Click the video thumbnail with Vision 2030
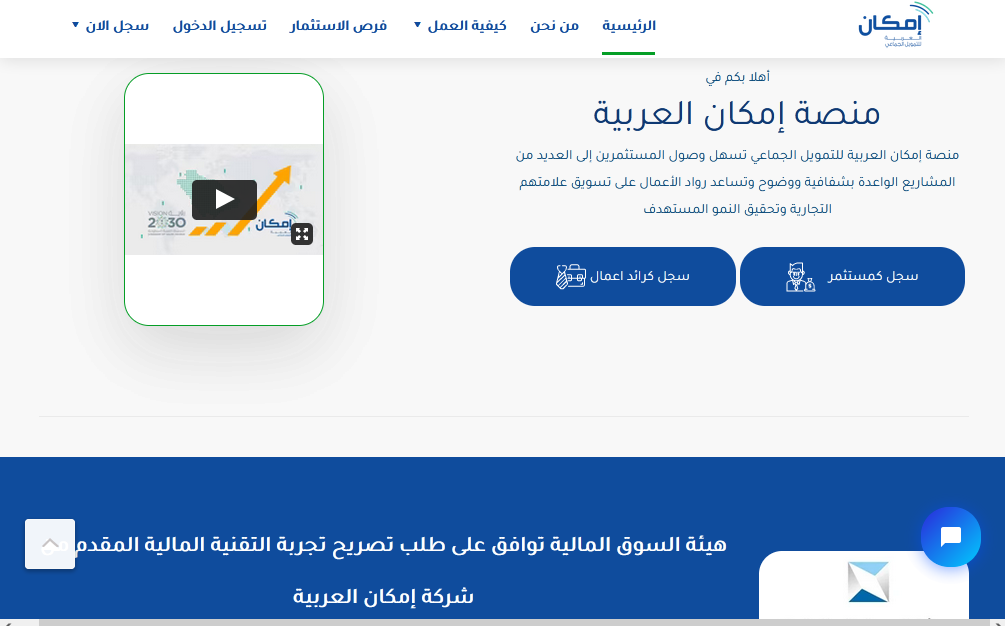Image resolution: width=1005 pixels, height=626 pixels. tap(224, 199)
